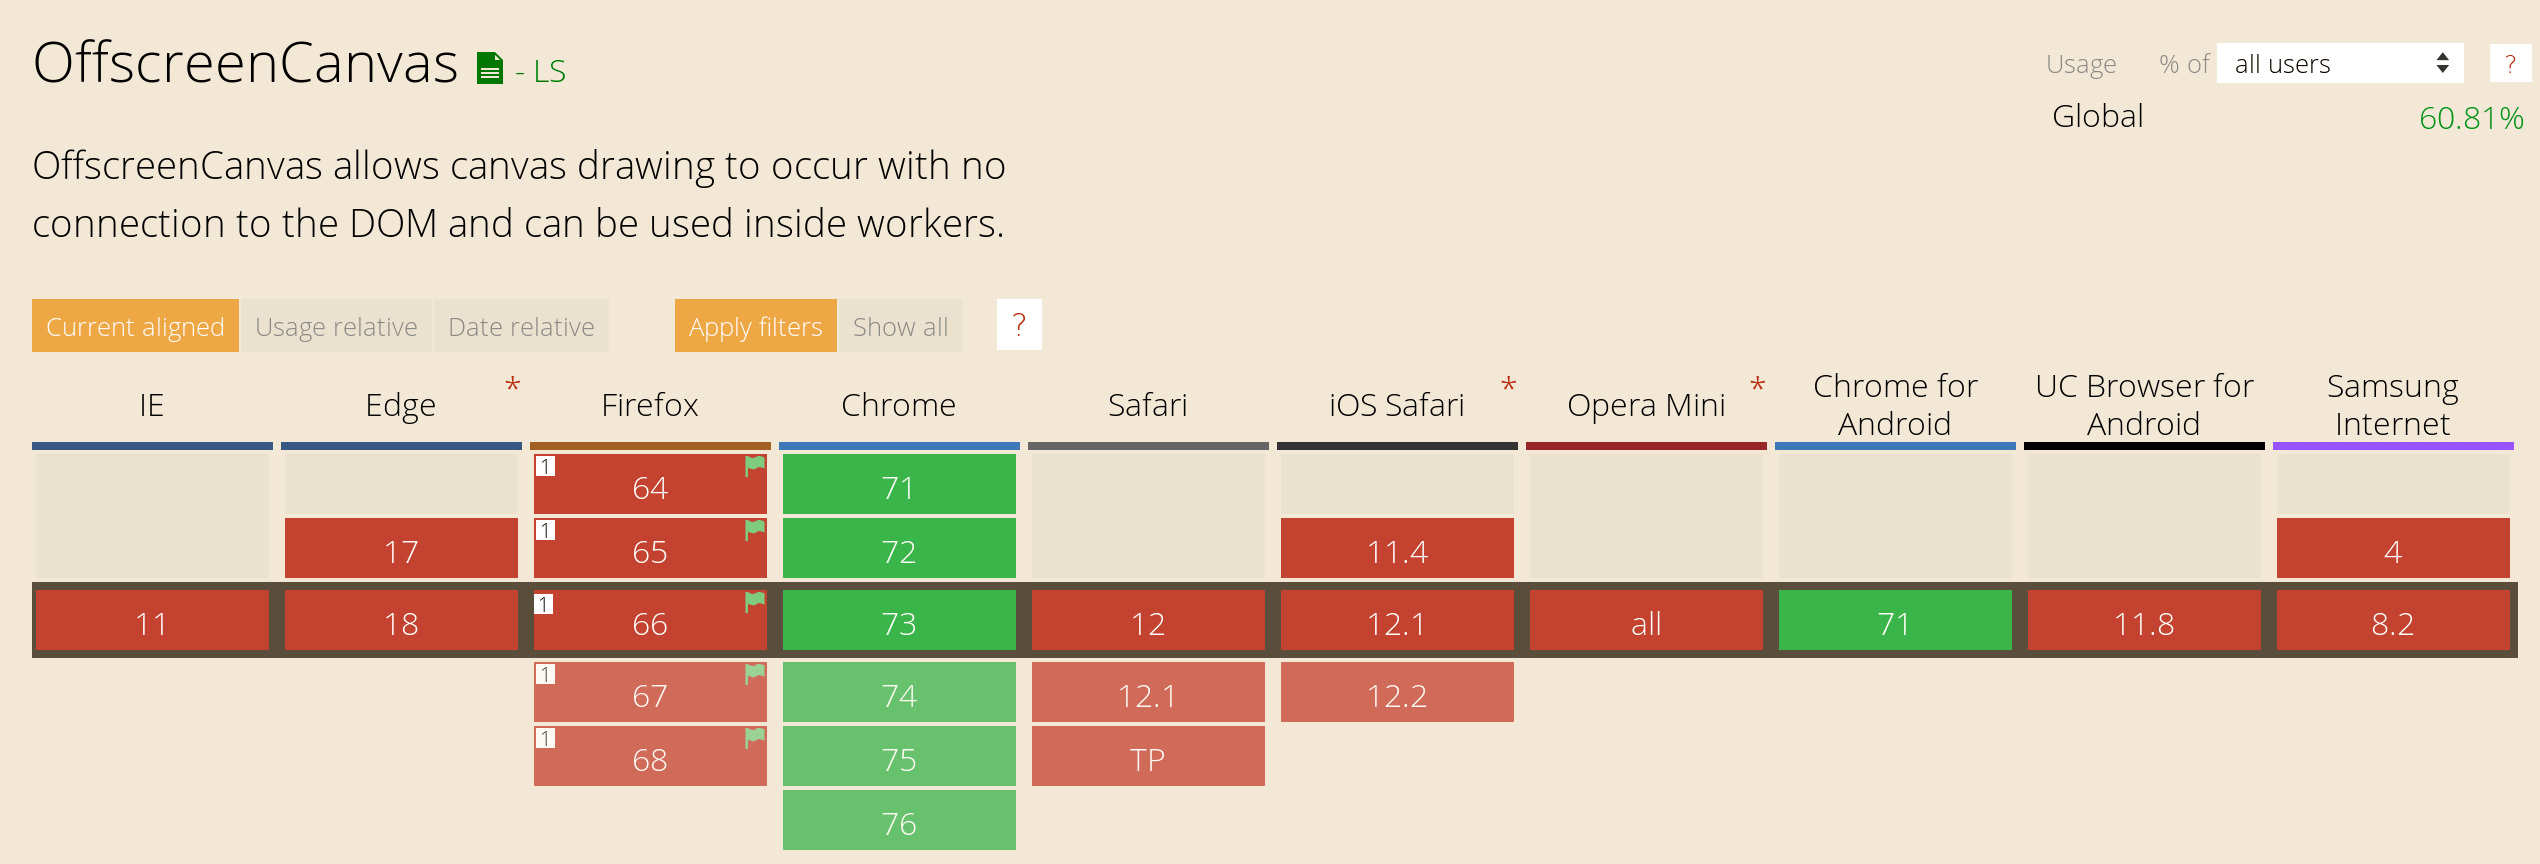
Task: Click the flag icon on Firefox 66
Action: pyautogui.click(x=755, y=602)
